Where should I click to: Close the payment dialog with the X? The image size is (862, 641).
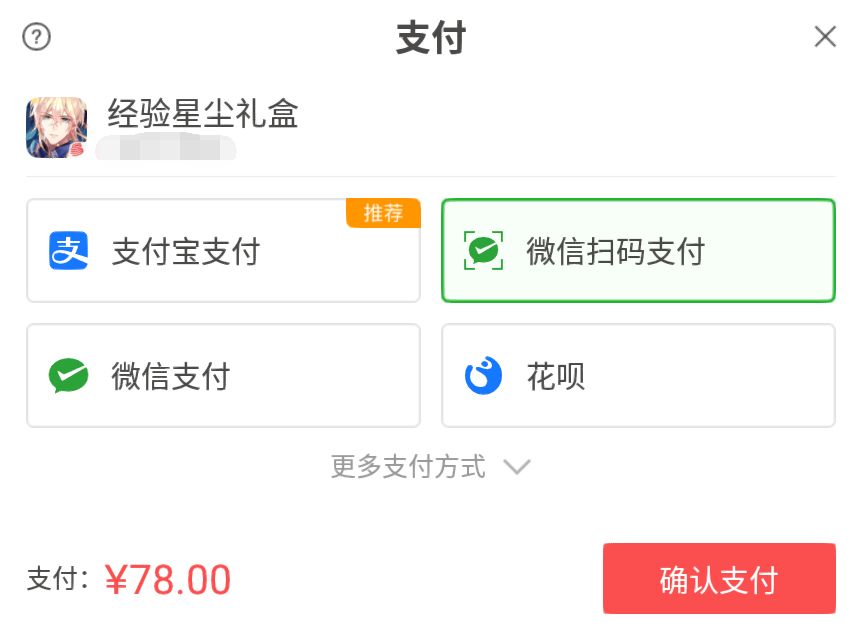pos(825,38)
